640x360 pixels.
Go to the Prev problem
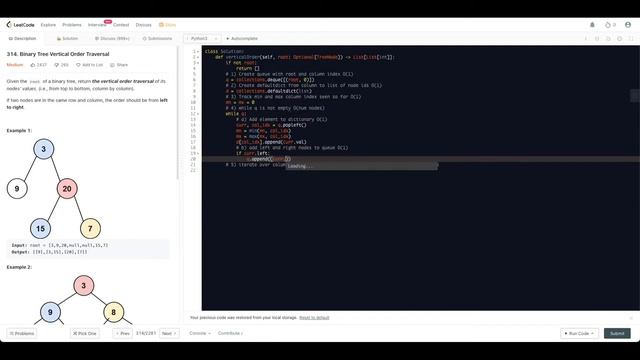[122, 333]
